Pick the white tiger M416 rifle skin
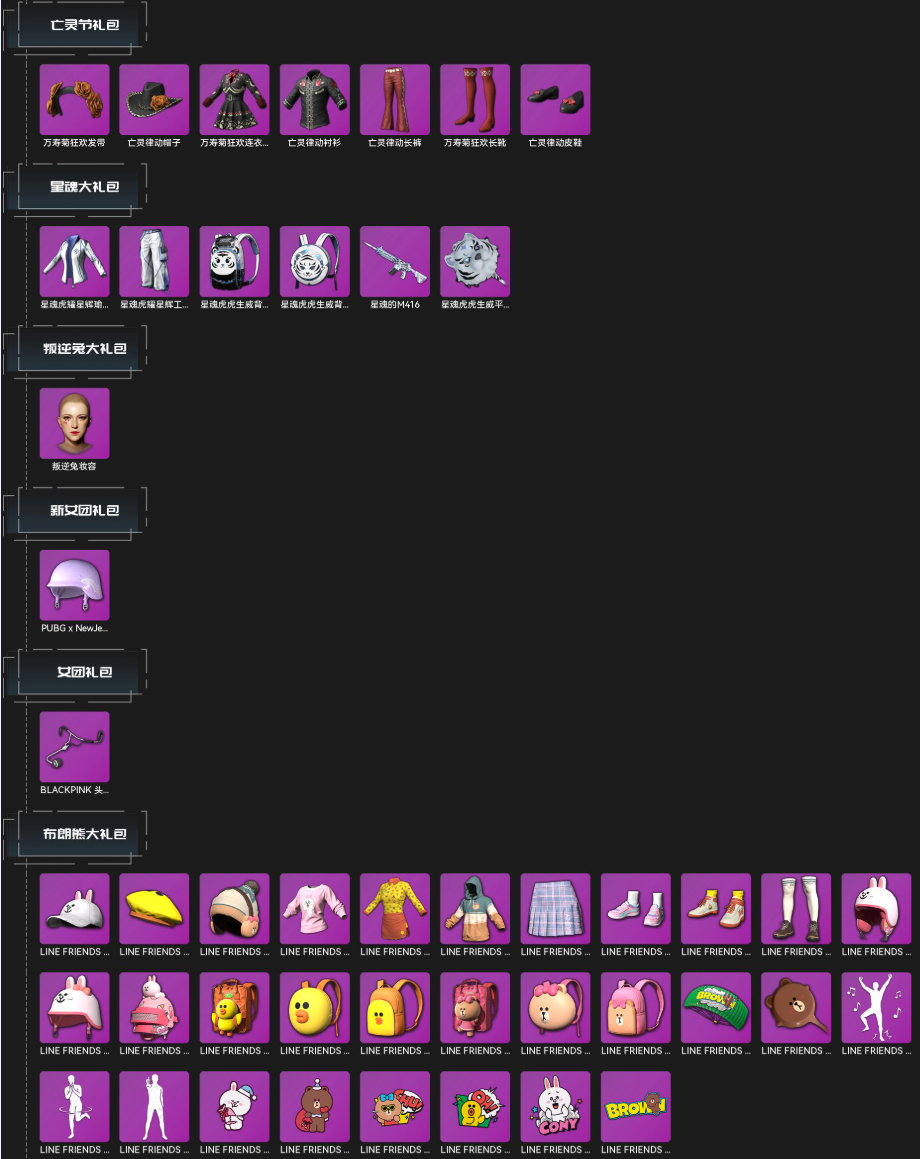 pyautogui.click(x=395, y=261)
